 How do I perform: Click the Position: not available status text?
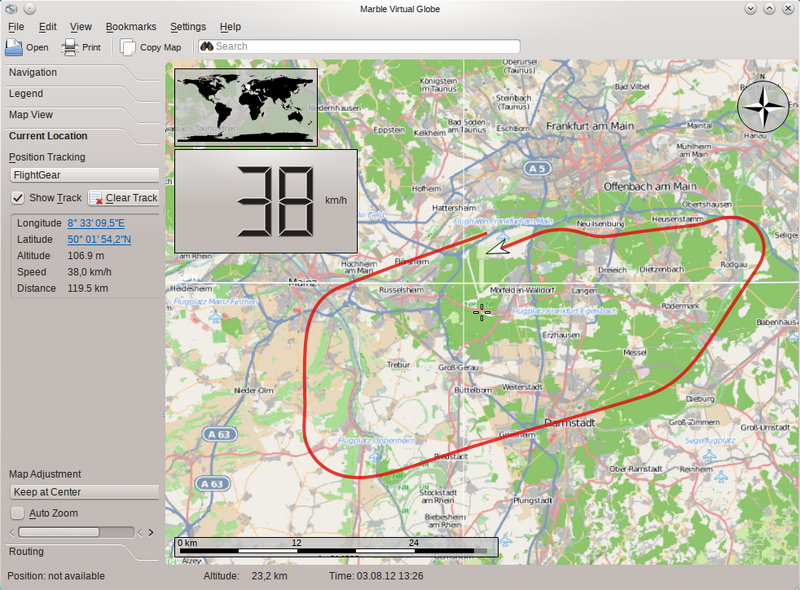tap(56, 576)
